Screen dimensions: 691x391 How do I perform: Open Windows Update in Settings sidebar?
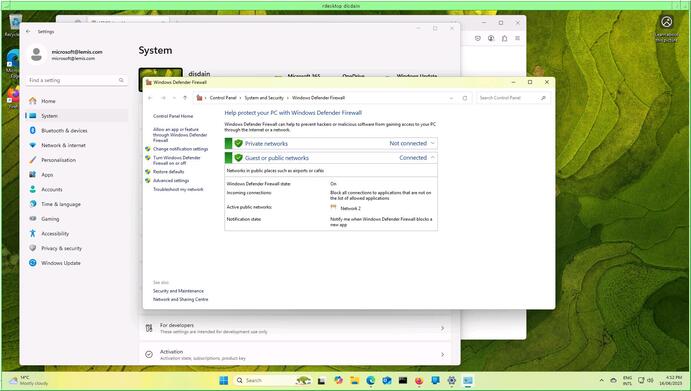point(76,263)
